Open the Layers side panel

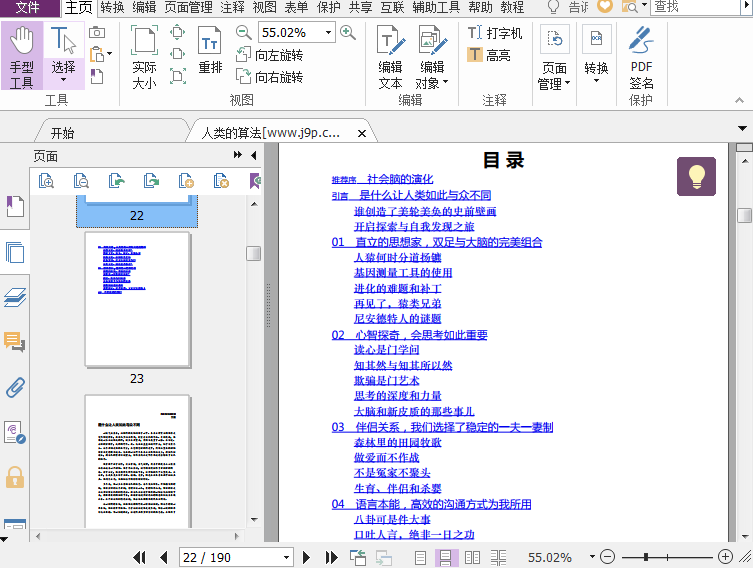pyautogui.click(x=15, y=297)
